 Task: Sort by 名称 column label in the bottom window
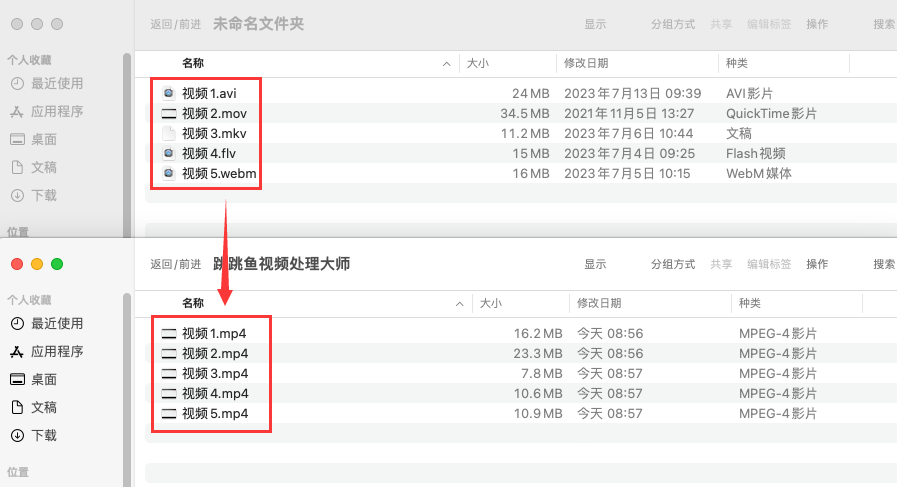193,303
